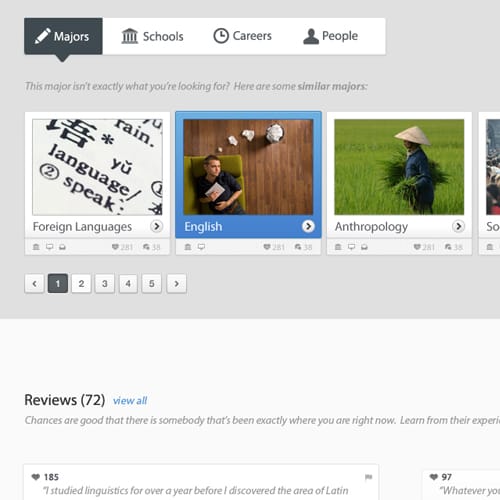Click the arrow button next to English
The image size is (500, 500).
(x=308, y=226)
